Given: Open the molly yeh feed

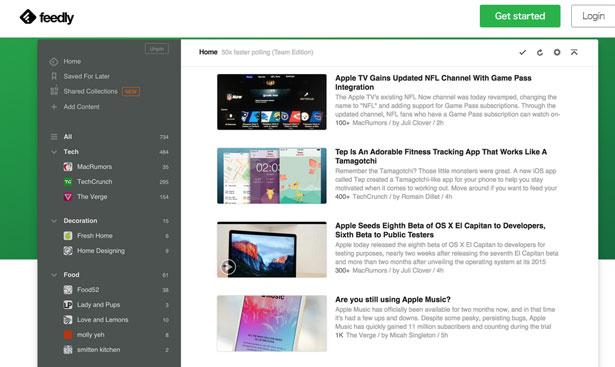Looking at the screenshot, I should coord(91,334).
